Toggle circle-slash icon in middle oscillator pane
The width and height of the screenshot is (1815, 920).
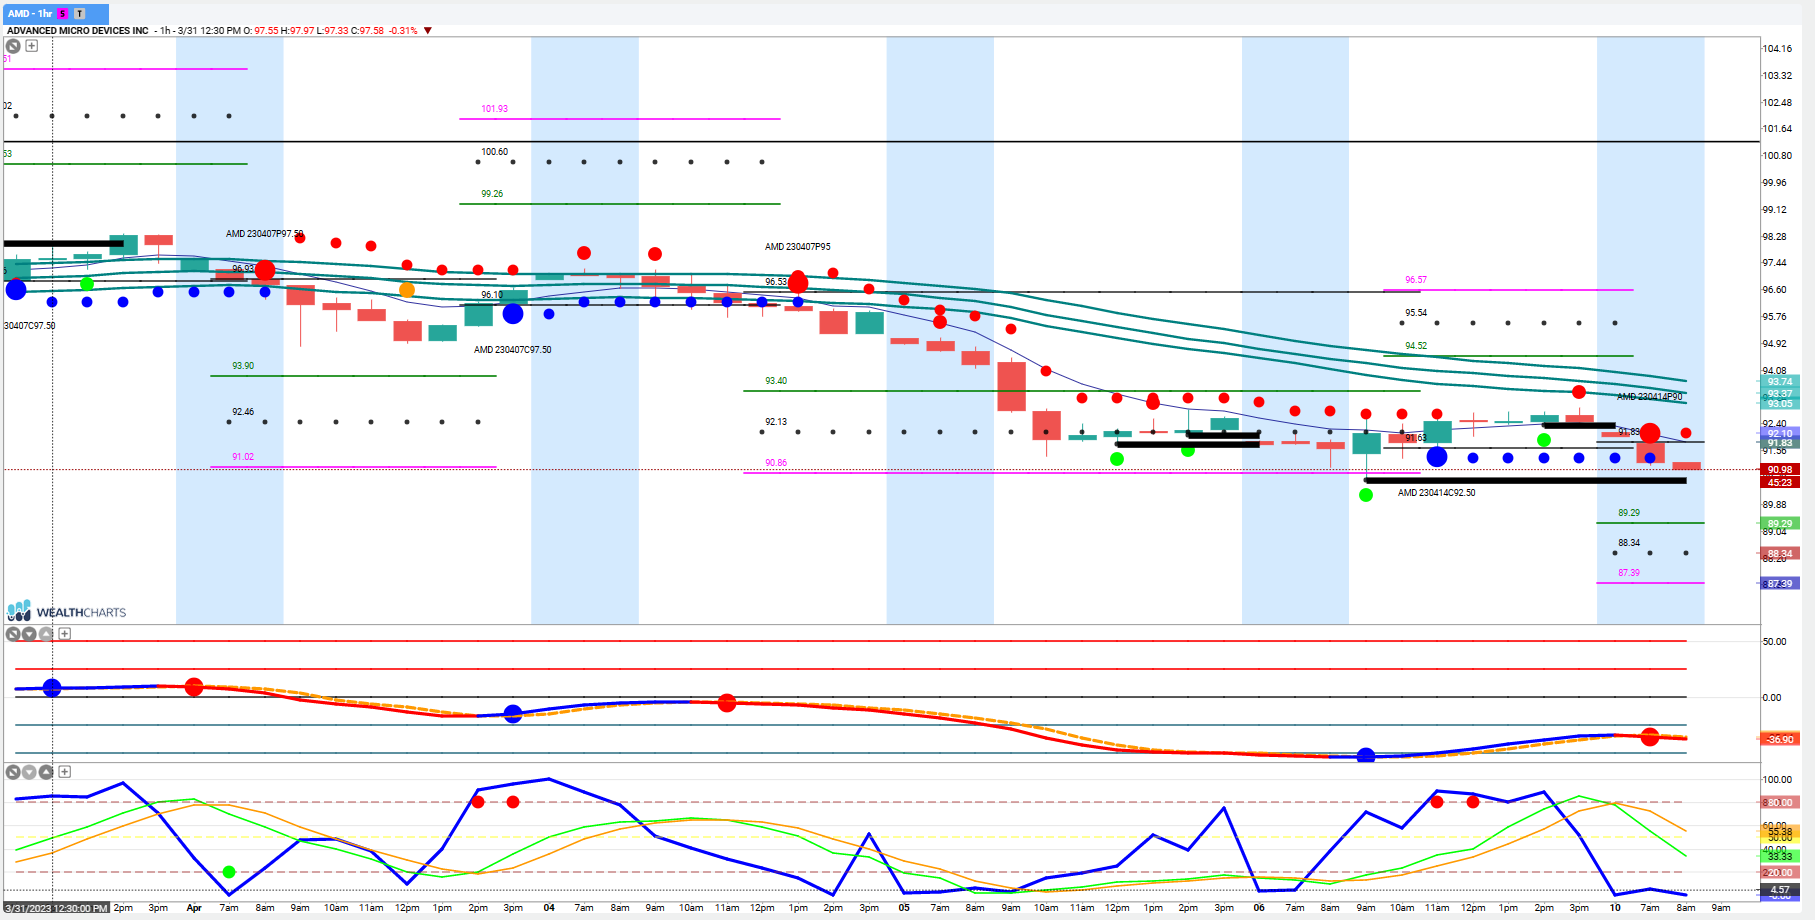pyautogui.click(x=13, y=634)
